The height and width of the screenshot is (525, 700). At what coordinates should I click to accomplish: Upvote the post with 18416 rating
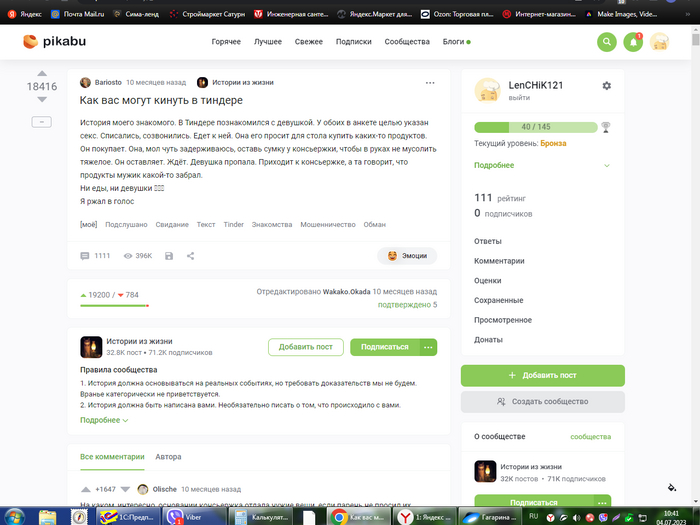42,73
